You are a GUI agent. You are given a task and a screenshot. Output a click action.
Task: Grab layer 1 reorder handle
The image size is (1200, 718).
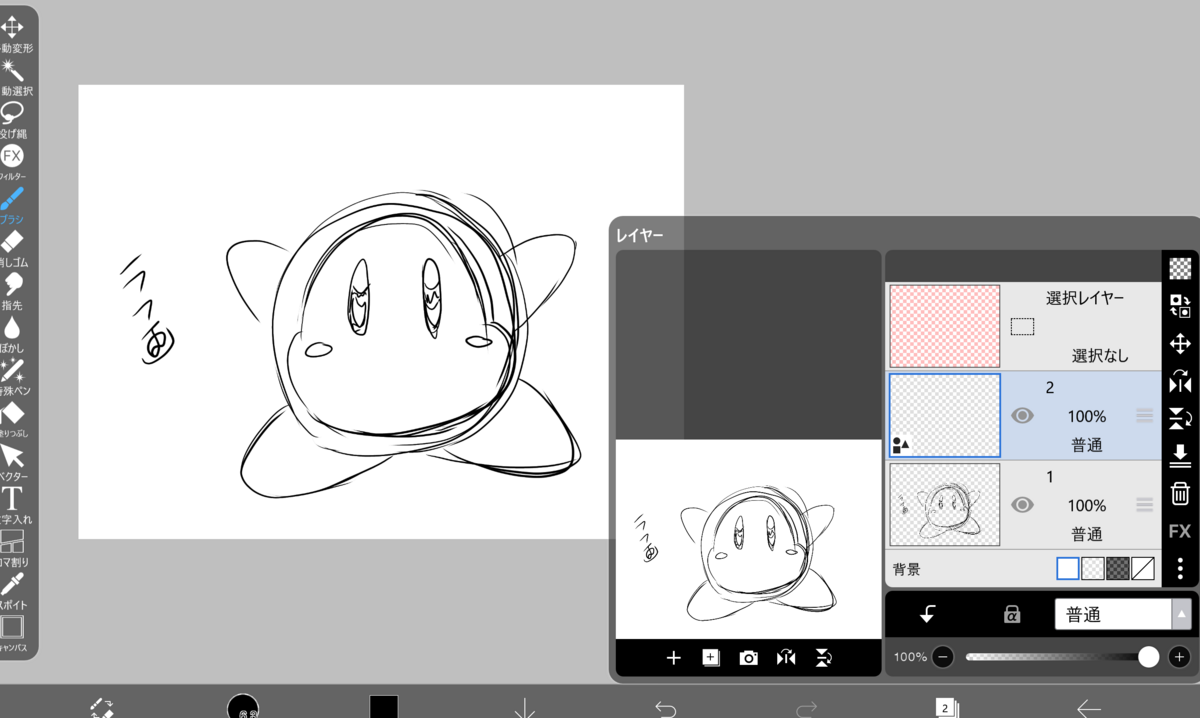1145,505
